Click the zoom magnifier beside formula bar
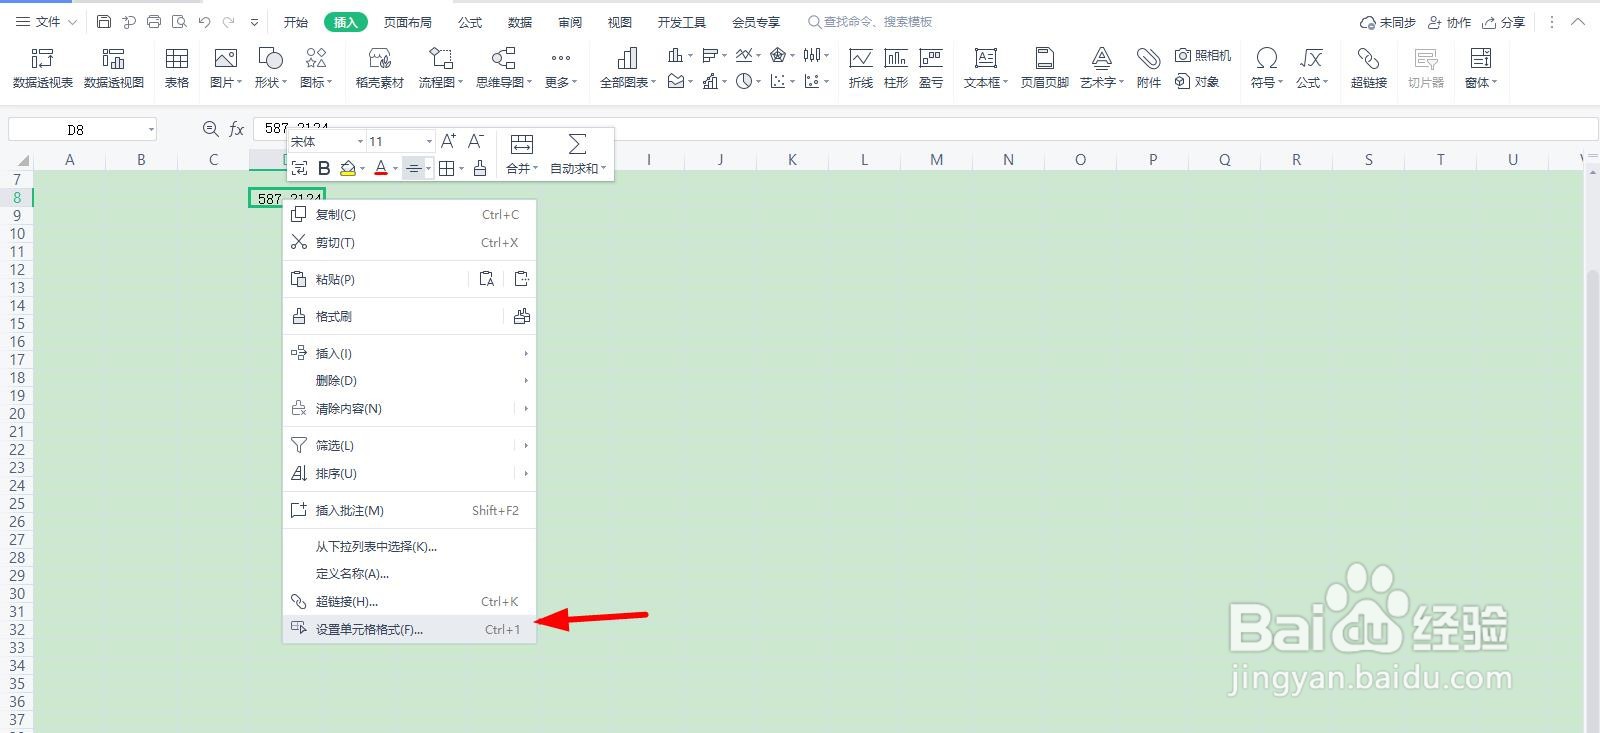This screenshot has width=1600, height=733. point(210,129)
